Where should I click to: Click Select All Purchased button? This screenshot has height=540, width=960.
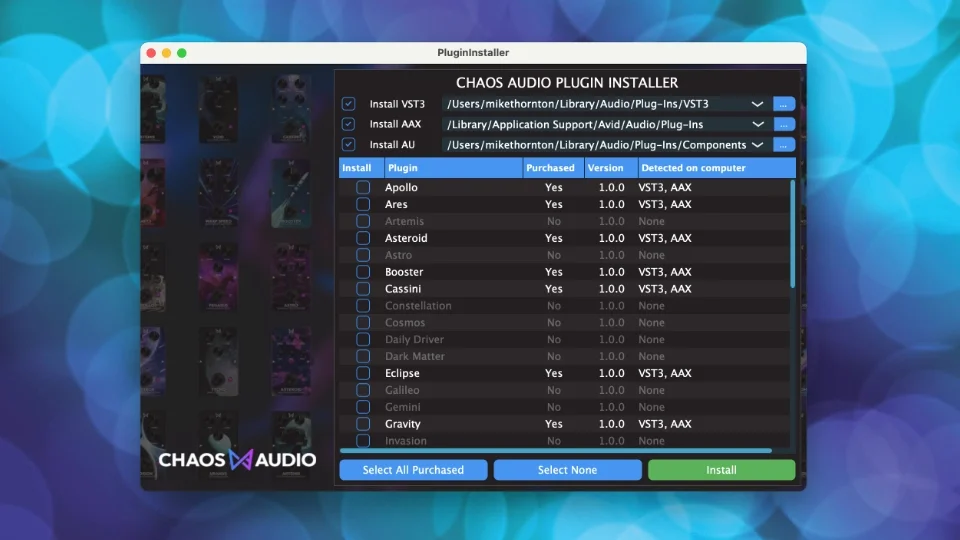pyautogui.click(x=413, y=470)
